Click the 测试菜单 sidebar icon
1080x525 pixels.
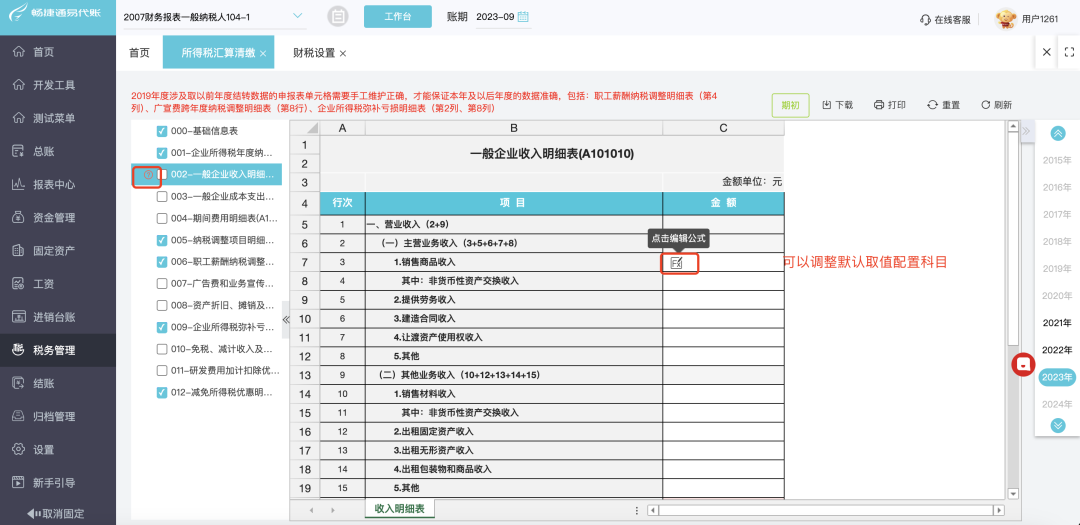[19, 118]
